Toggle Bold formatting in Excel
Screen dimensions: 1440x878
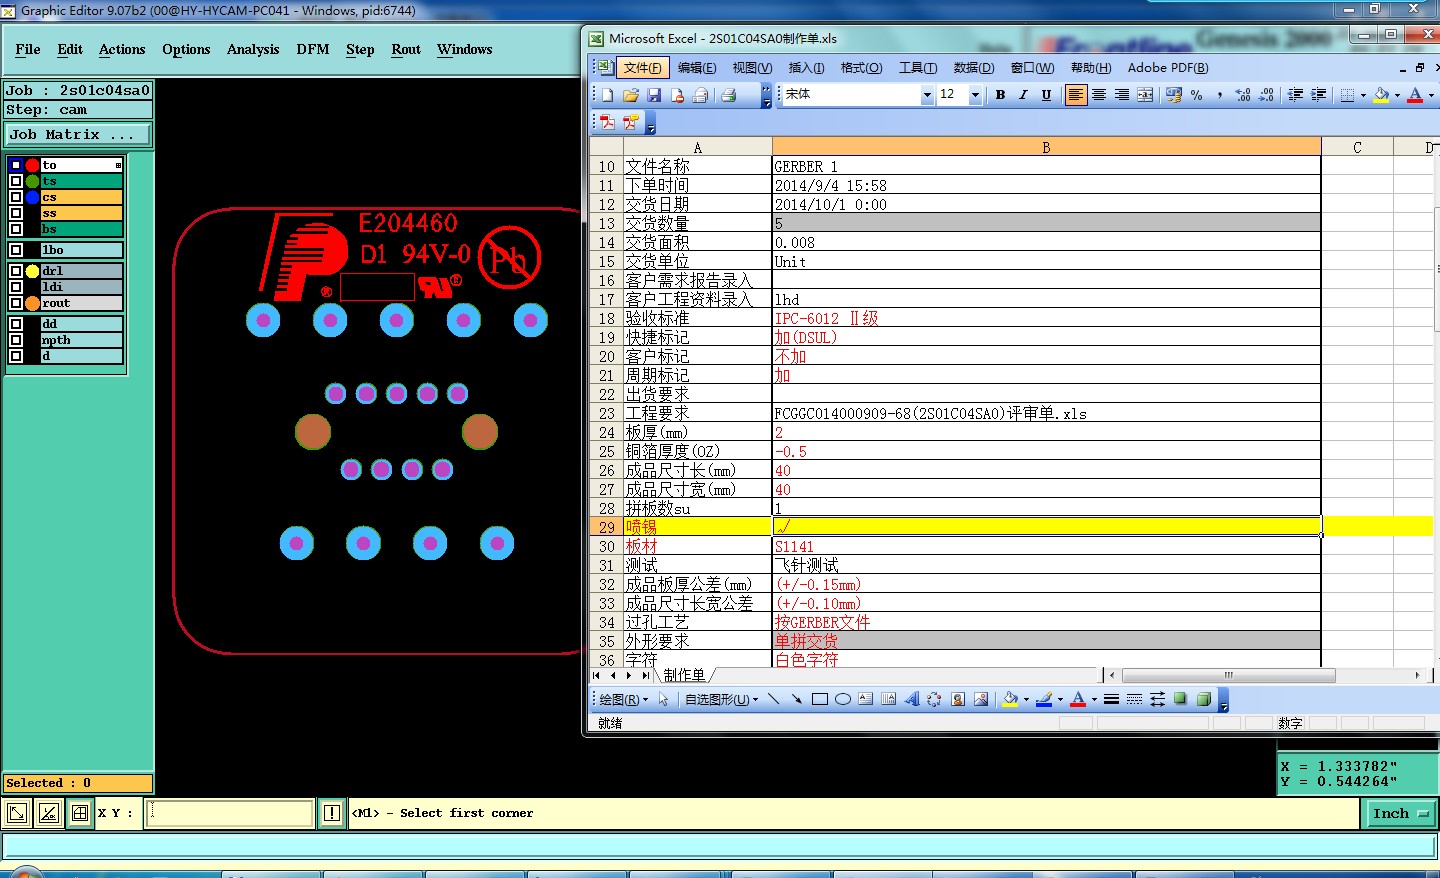[1000, 95]
